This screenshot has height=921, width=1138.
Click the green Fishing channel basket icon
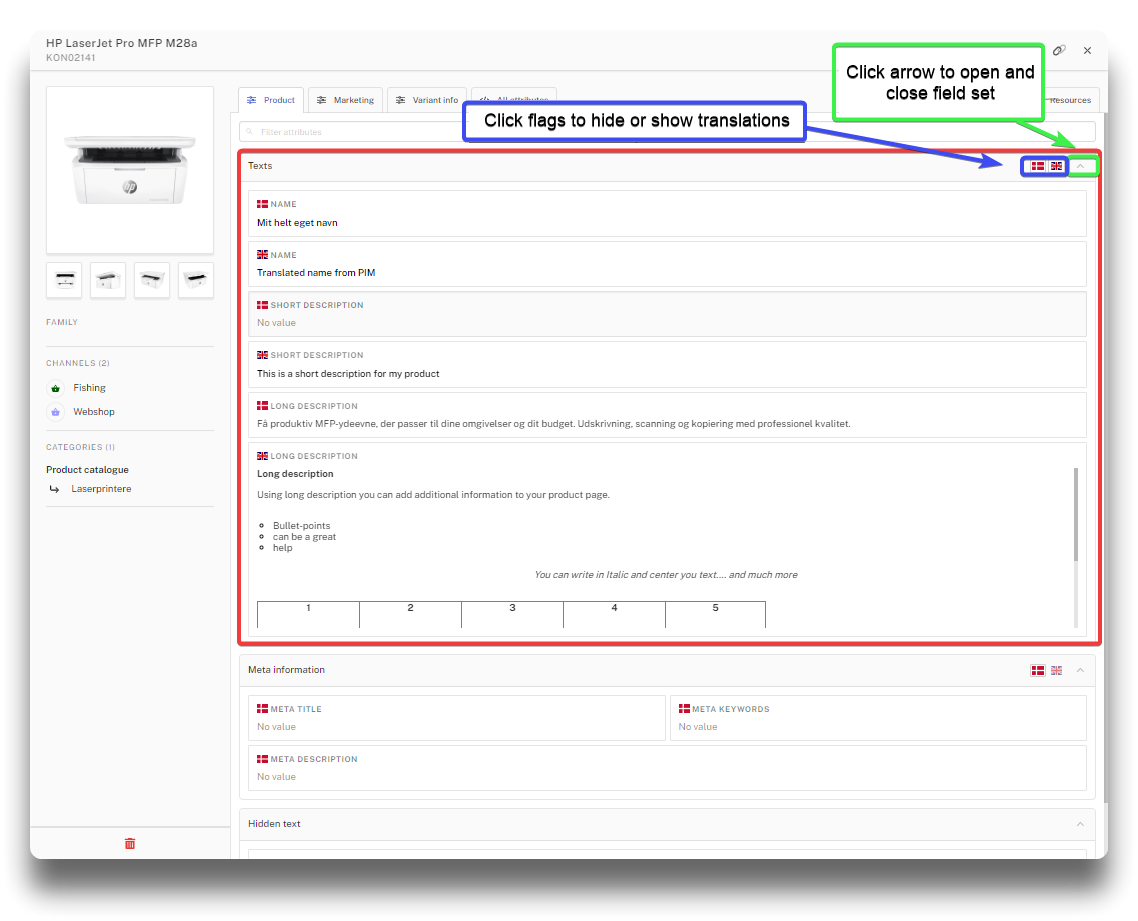(55, 388)
